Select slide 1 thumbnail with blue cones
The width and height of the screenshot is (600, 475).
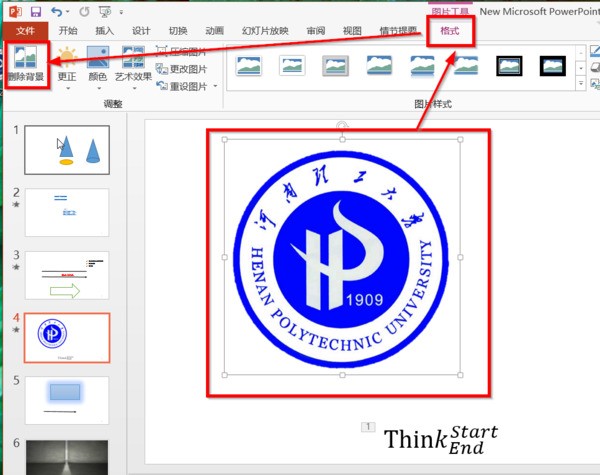[x=66, y=149]
